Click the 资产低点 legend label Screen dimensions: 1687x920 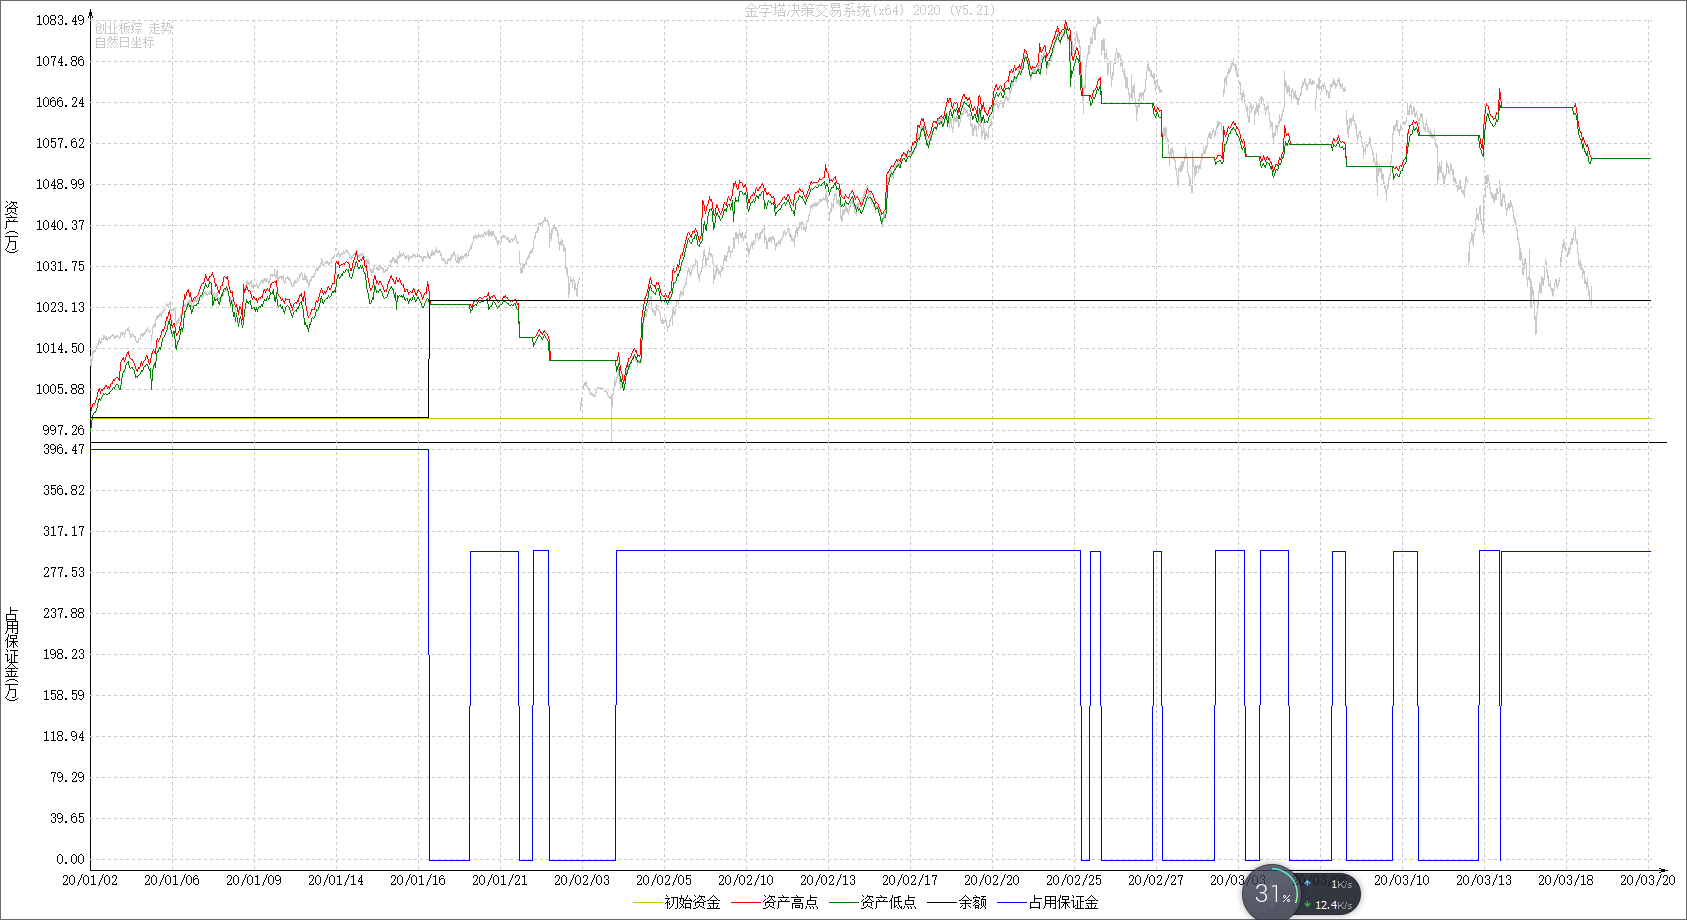[888, 902]
